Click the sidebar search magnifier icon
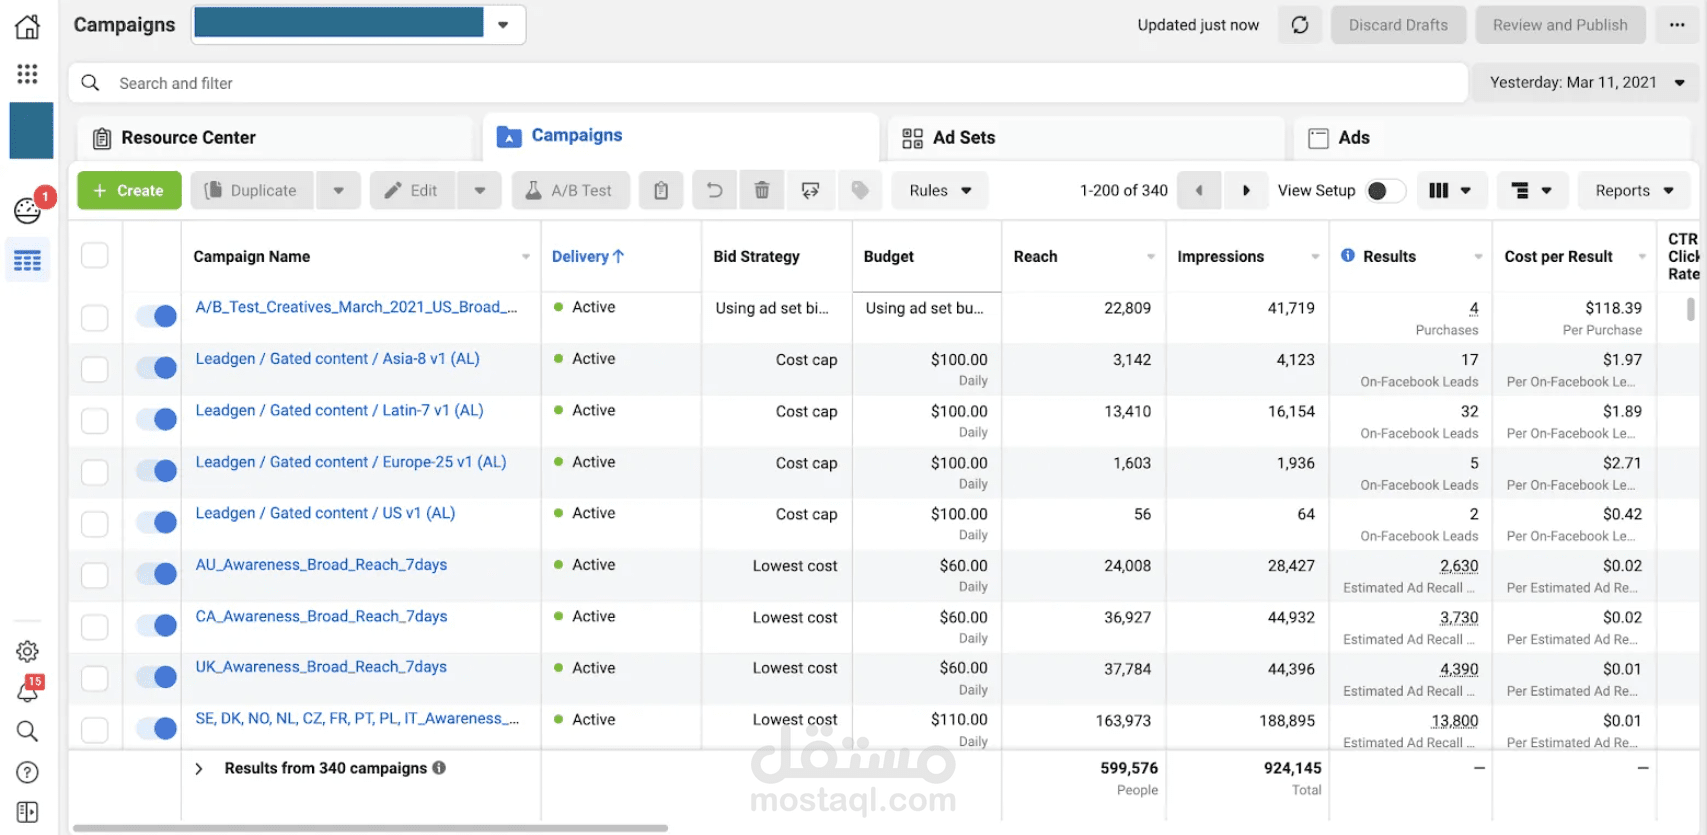Viewport: 1707px width, 835px height. click(28, 731)
